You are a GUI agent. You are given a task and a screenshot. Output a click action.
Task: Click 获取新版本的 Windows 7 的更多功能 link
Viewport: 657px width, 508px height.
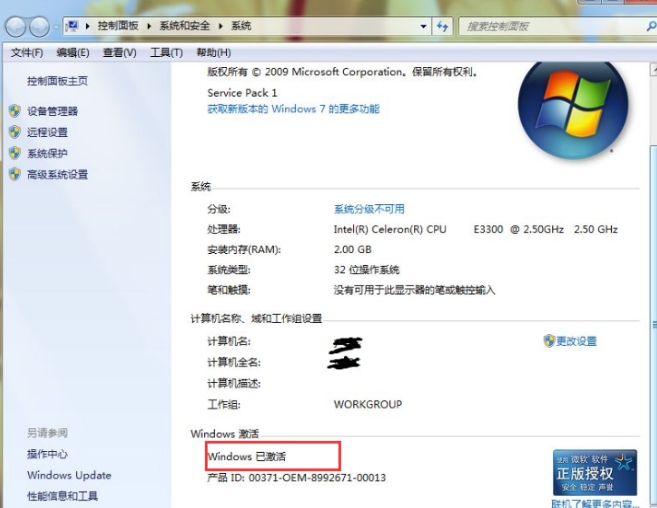click(x=293, y=109)
